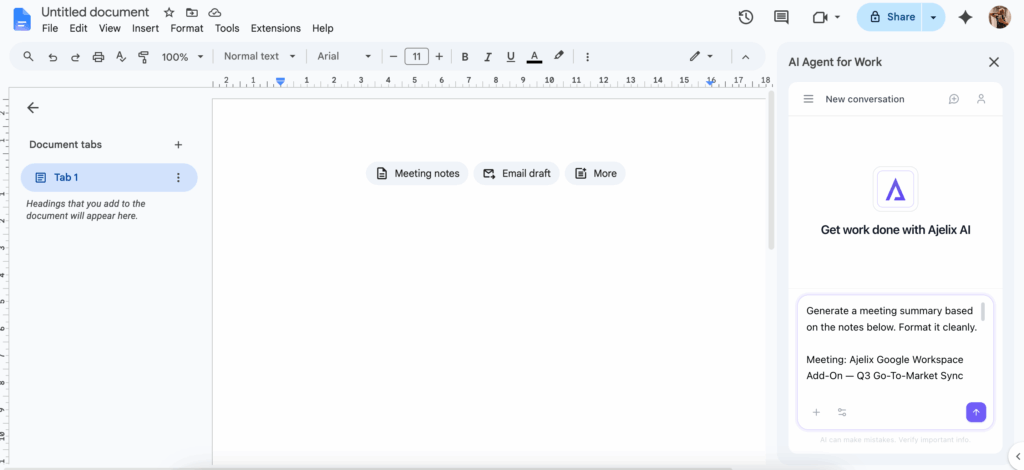This screenshot has height=470, width=1024.
Task: Click the search menus magnifier icon
Action: point(28,57)
